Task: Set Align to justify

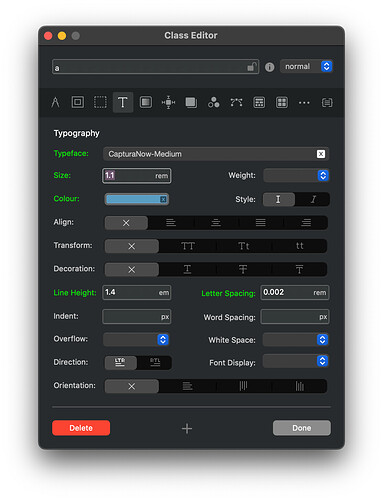Action: pyautogui.click(x=261, y=223)
